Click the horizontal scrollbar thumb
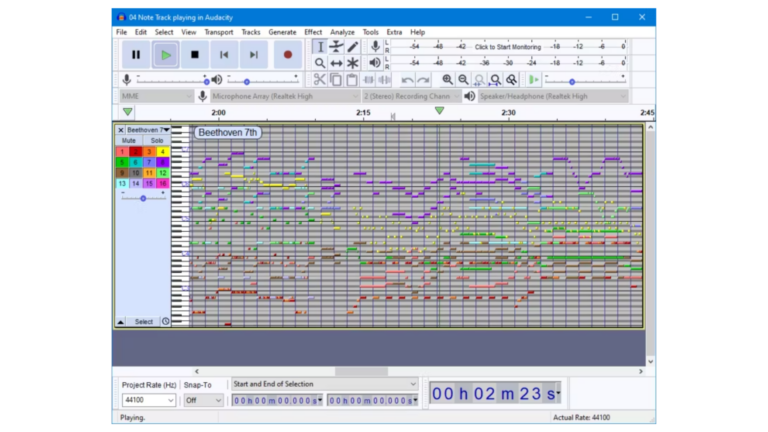Image resolution: width=768 pixels, height=432 pixels. coord(361,371)
